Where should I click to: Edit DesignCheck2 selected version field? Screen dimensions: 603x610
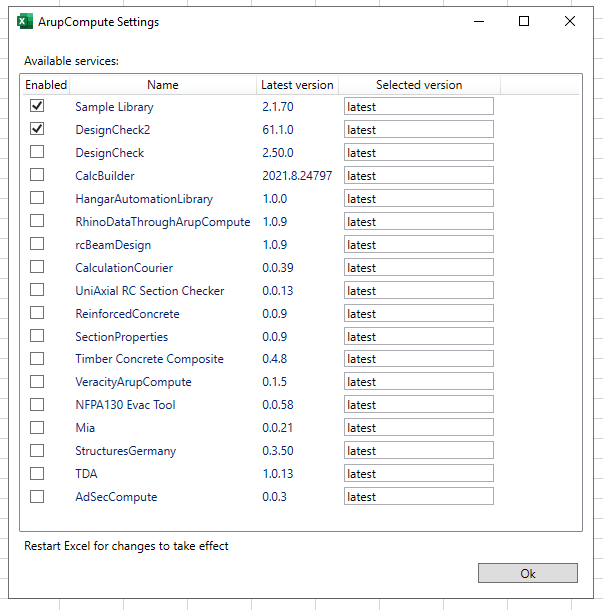coord(419,129)
